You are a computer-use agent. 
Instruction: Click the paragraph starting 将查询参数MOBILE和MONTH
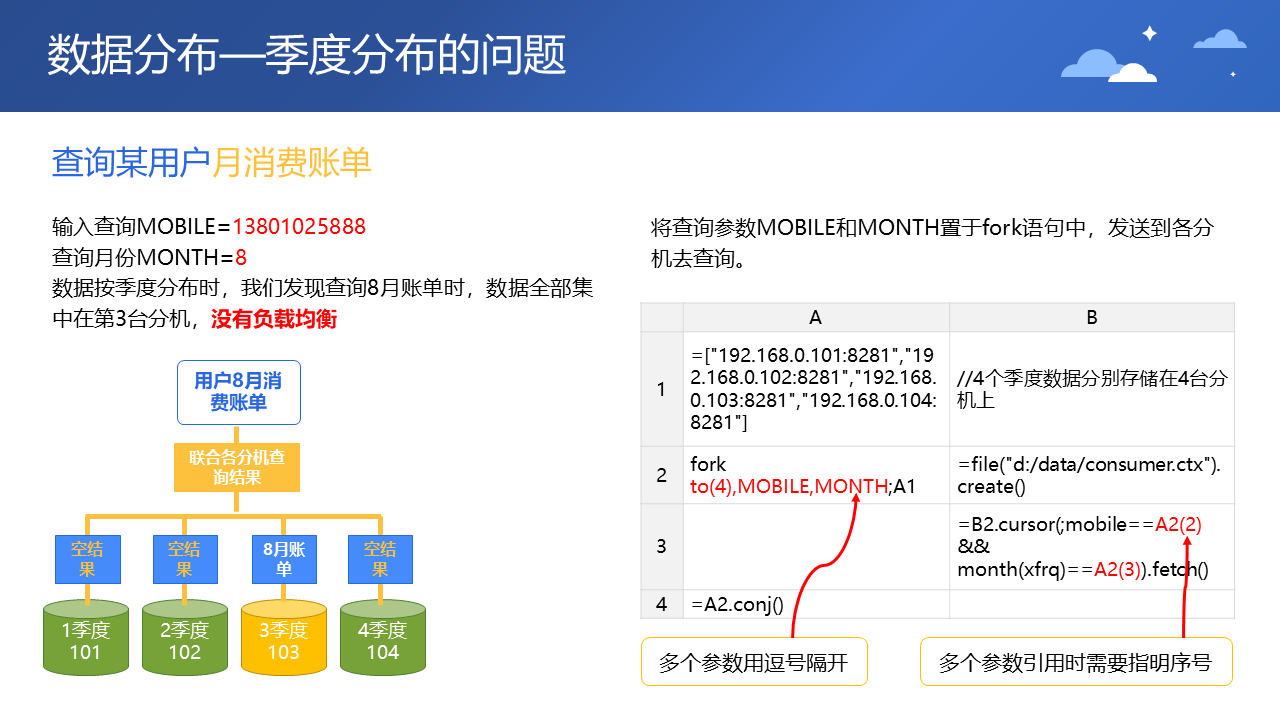click(x=932, y=243)
